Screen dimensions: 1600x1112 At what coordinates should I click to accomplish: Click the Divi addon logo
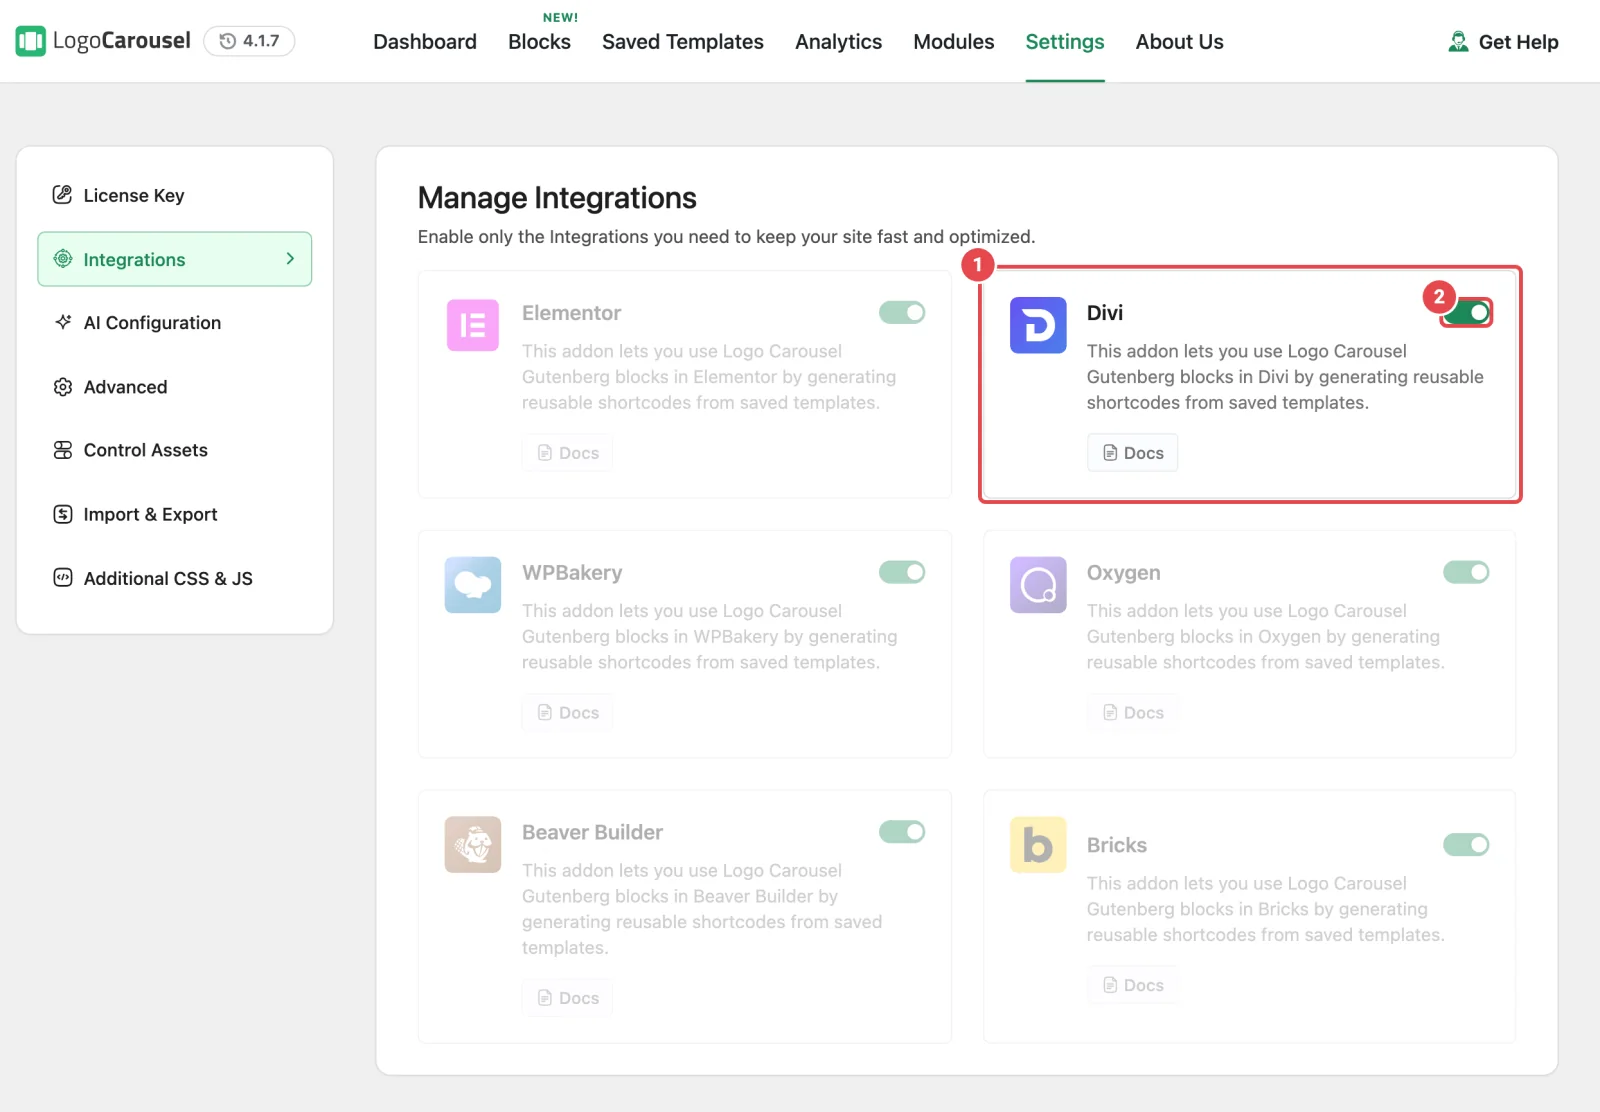tap(1038, 325)
